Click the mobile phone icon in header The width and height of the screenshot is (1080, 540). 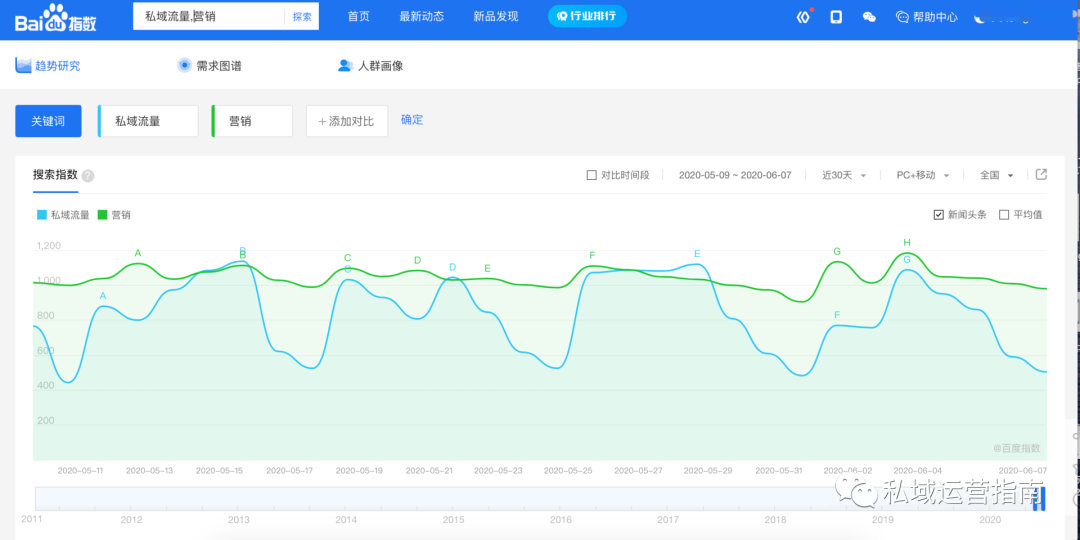(836, 17)
